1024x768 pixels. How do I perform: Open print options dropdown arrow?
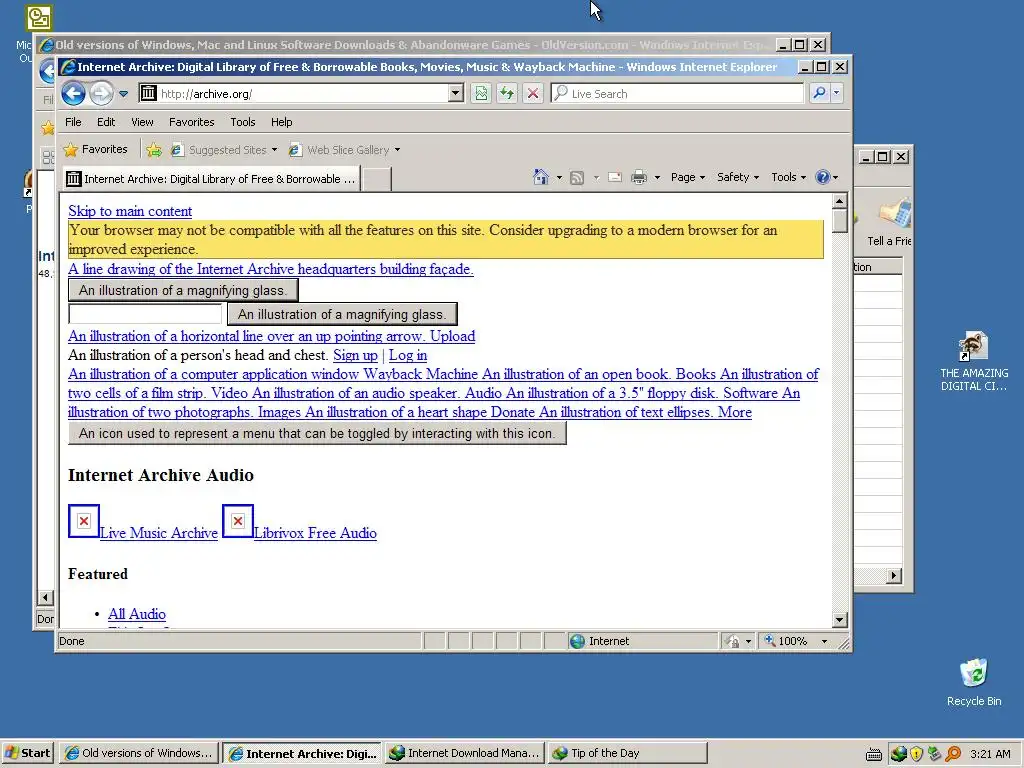657,178
